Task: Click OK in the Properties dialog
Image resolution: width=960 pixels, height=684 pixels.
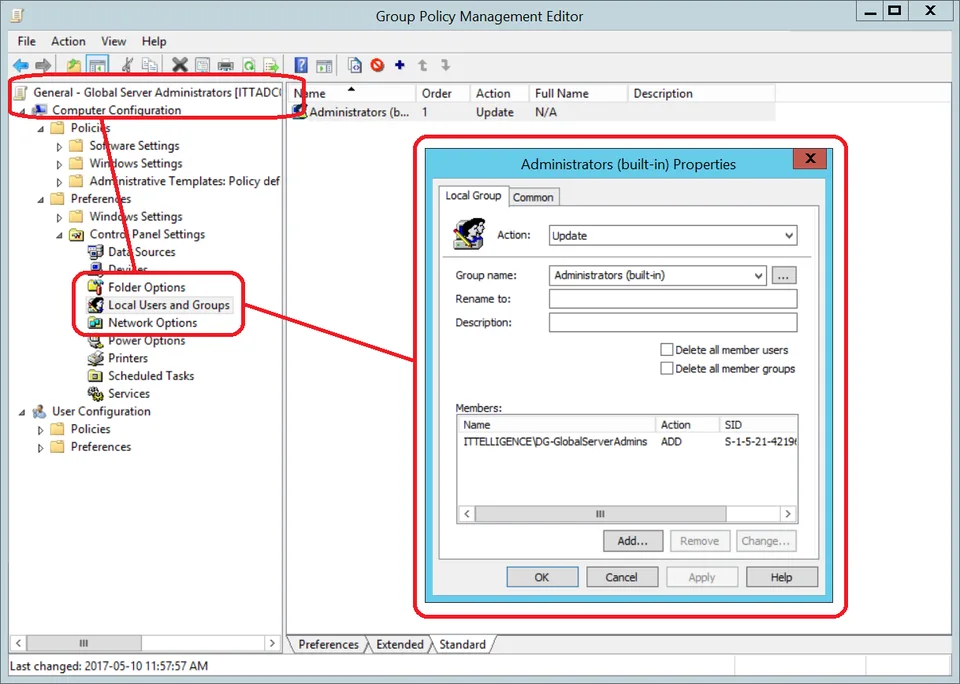Action: (x=542, y=577)
